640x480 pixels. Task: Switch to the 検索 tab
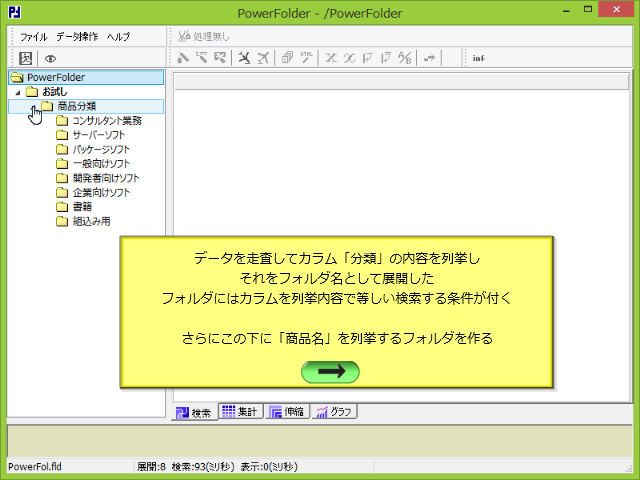pyautogui.click(x=194, y=413)
